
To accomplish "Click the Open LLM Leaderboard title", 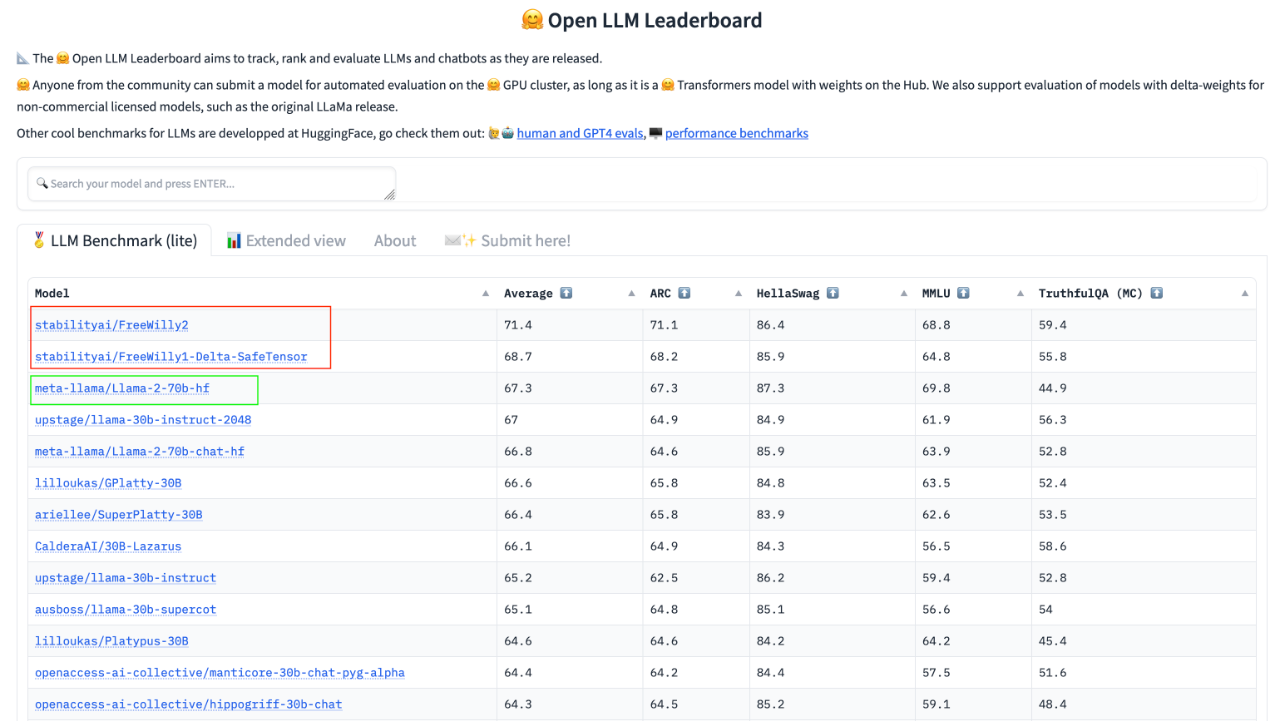I will [641, 20].
